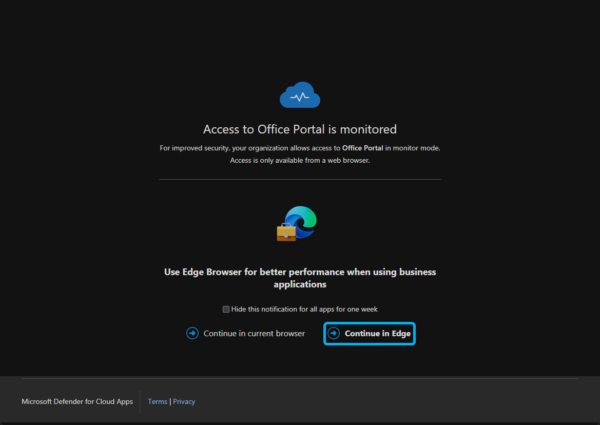Click the 'applications' word ending the Edge heading
Viewport: 600px width, 425px height.
coord(300,285)
